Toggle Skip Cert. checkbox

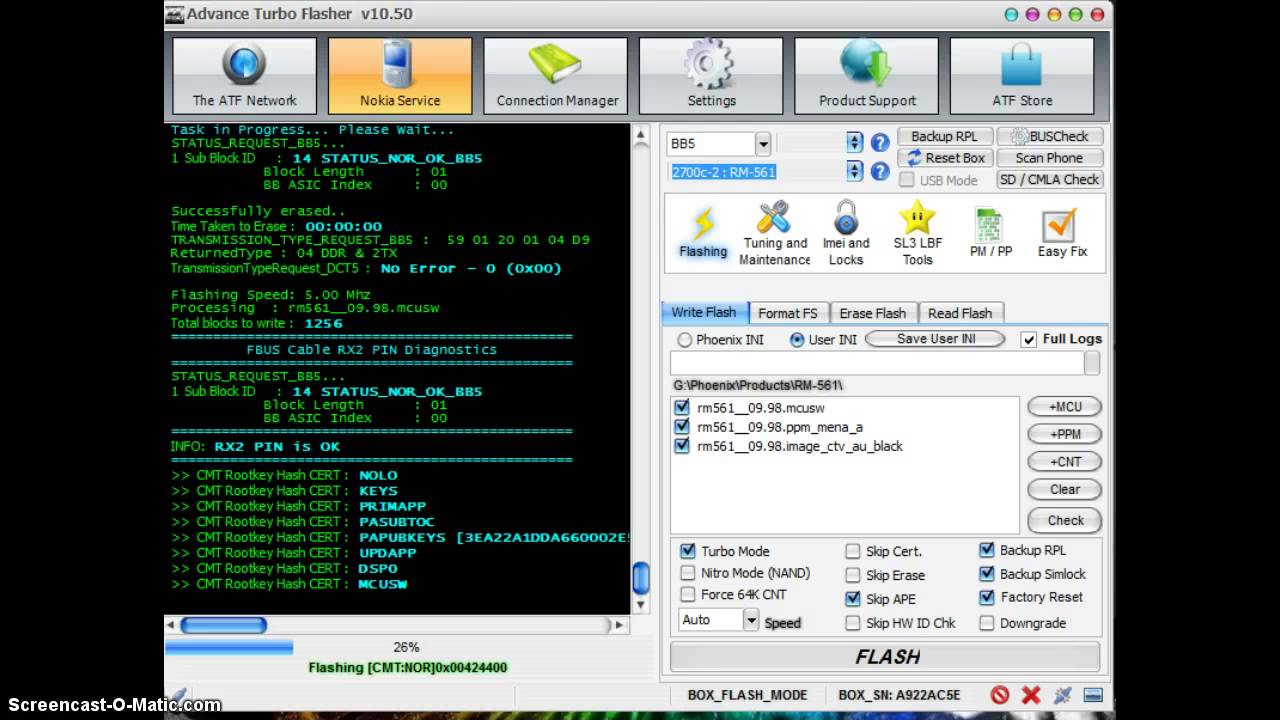[x=852, y=551]
